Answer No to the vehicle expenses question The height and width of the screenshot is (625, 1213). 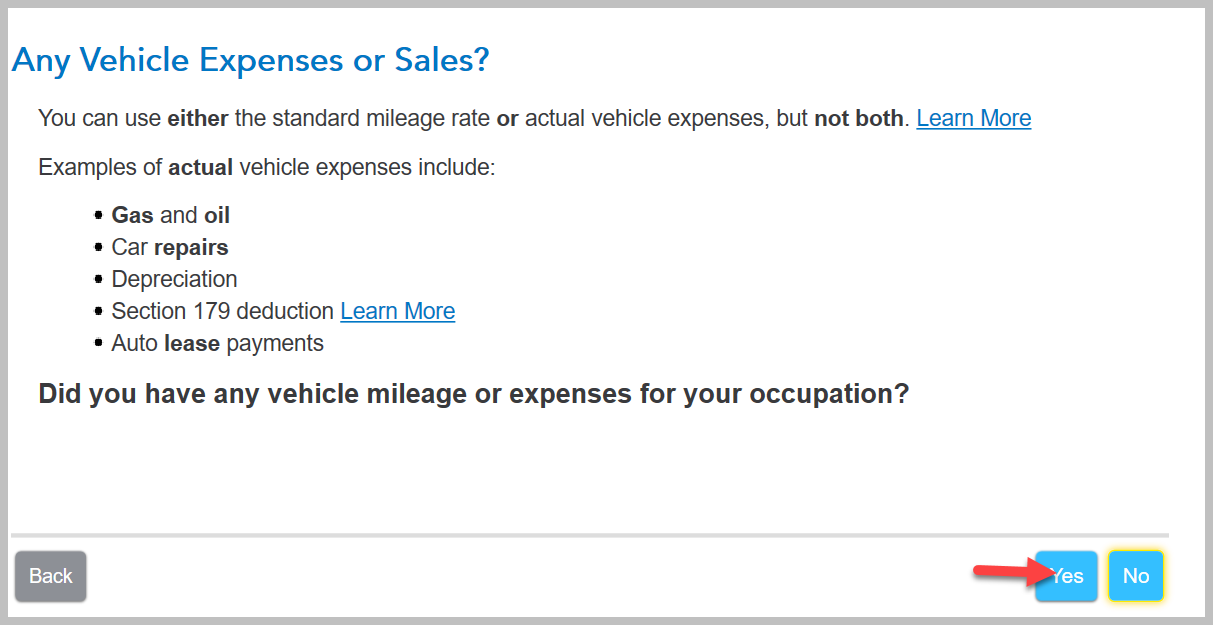tap(1136, 576)
